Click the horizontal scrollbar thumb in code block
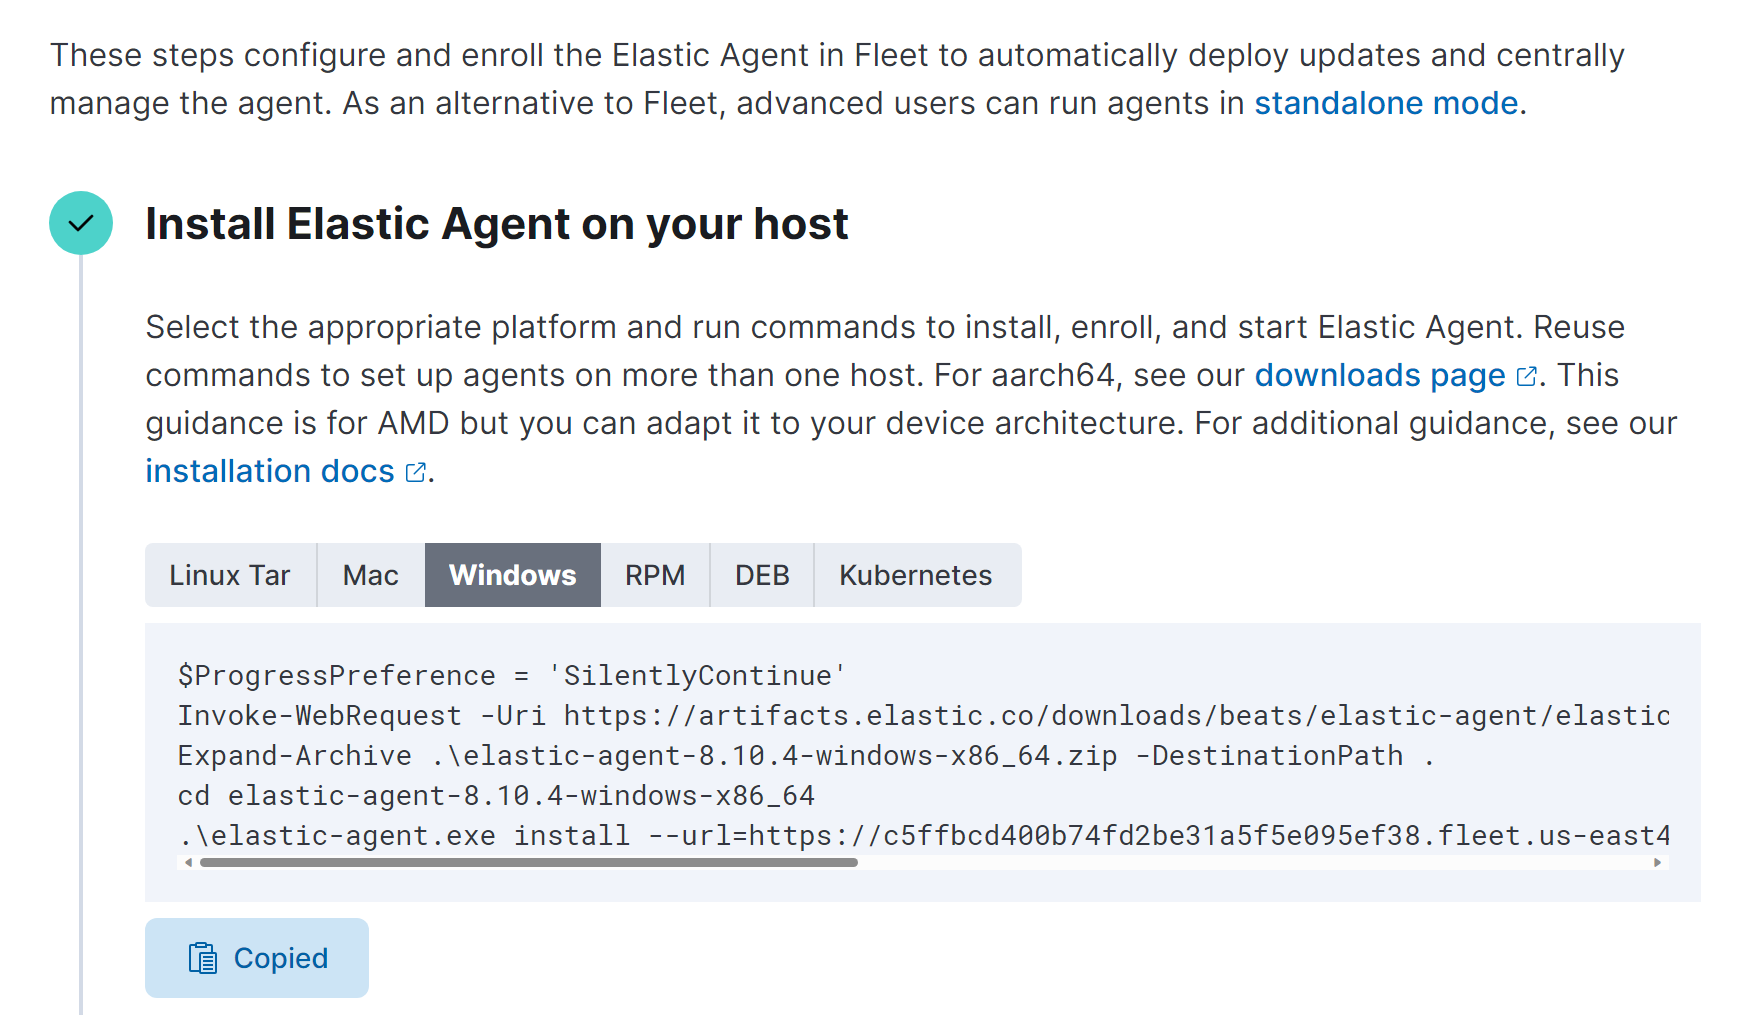 [529, 862]
